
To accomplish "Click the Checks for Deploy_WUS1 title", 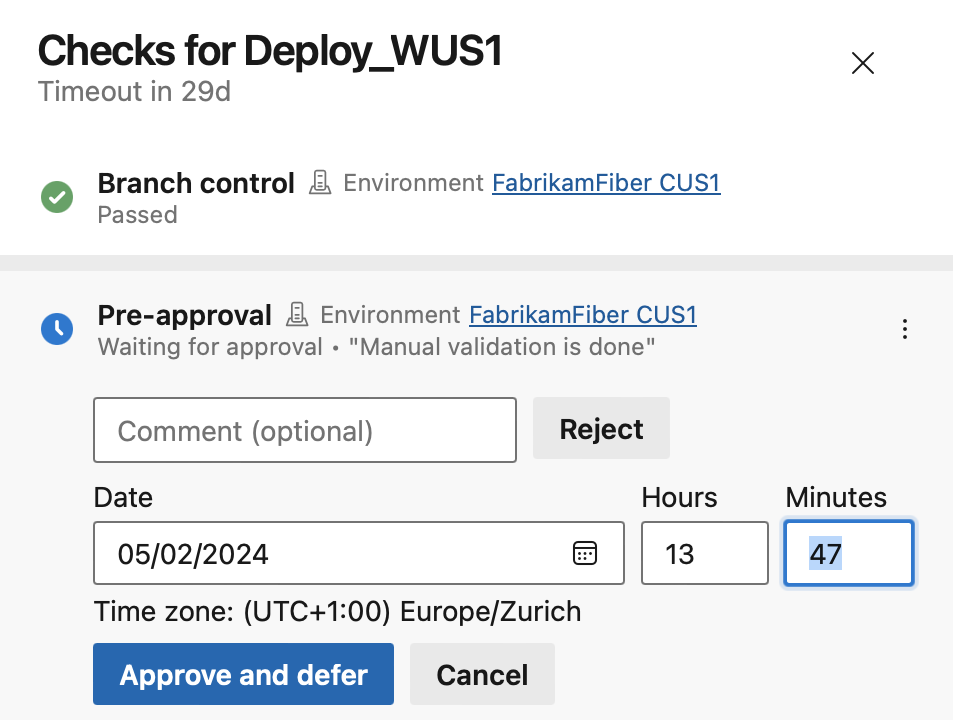I will coord(270,50).
